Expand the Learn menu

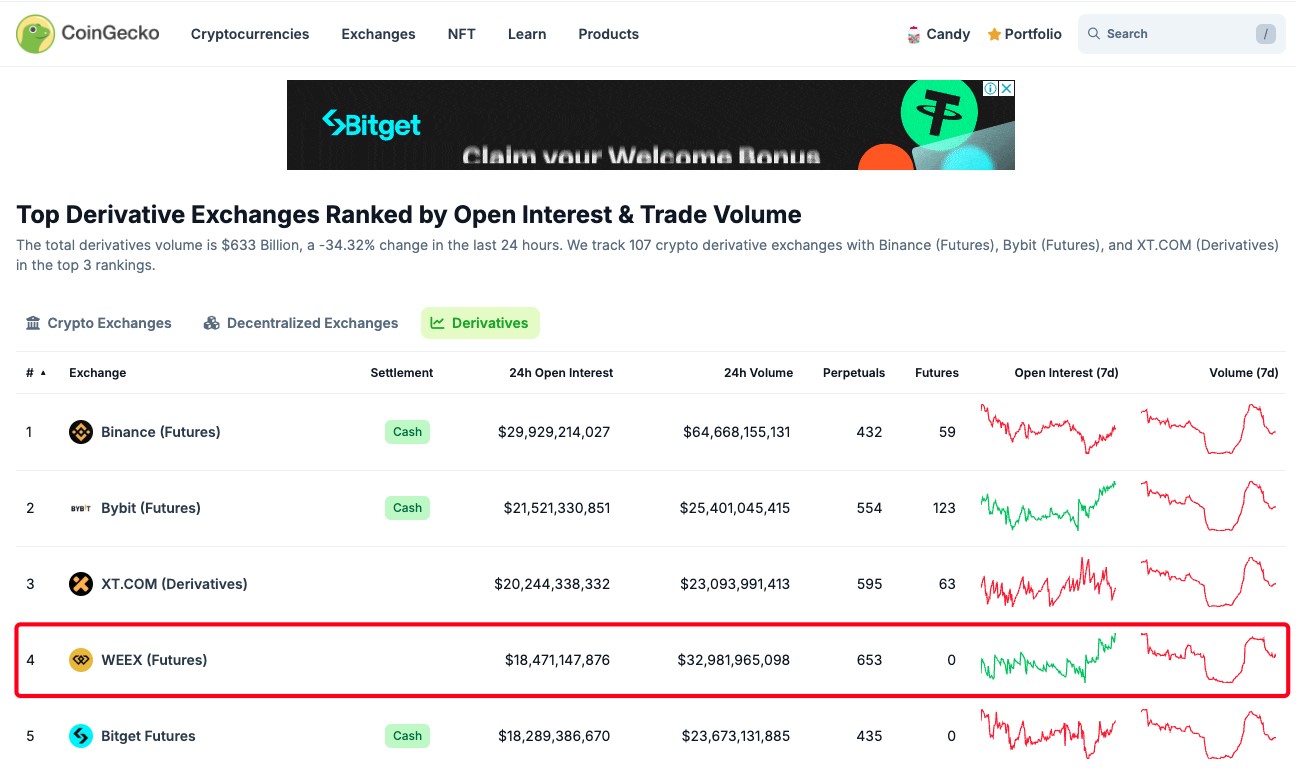[527, 34]
